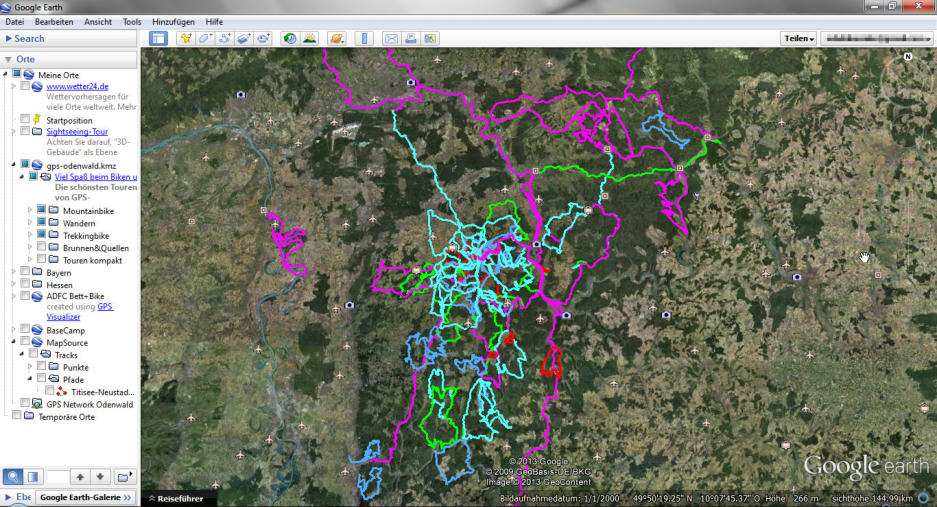Open the Ansicht menu
Screen dimensions: 937x507
(98, 21)
